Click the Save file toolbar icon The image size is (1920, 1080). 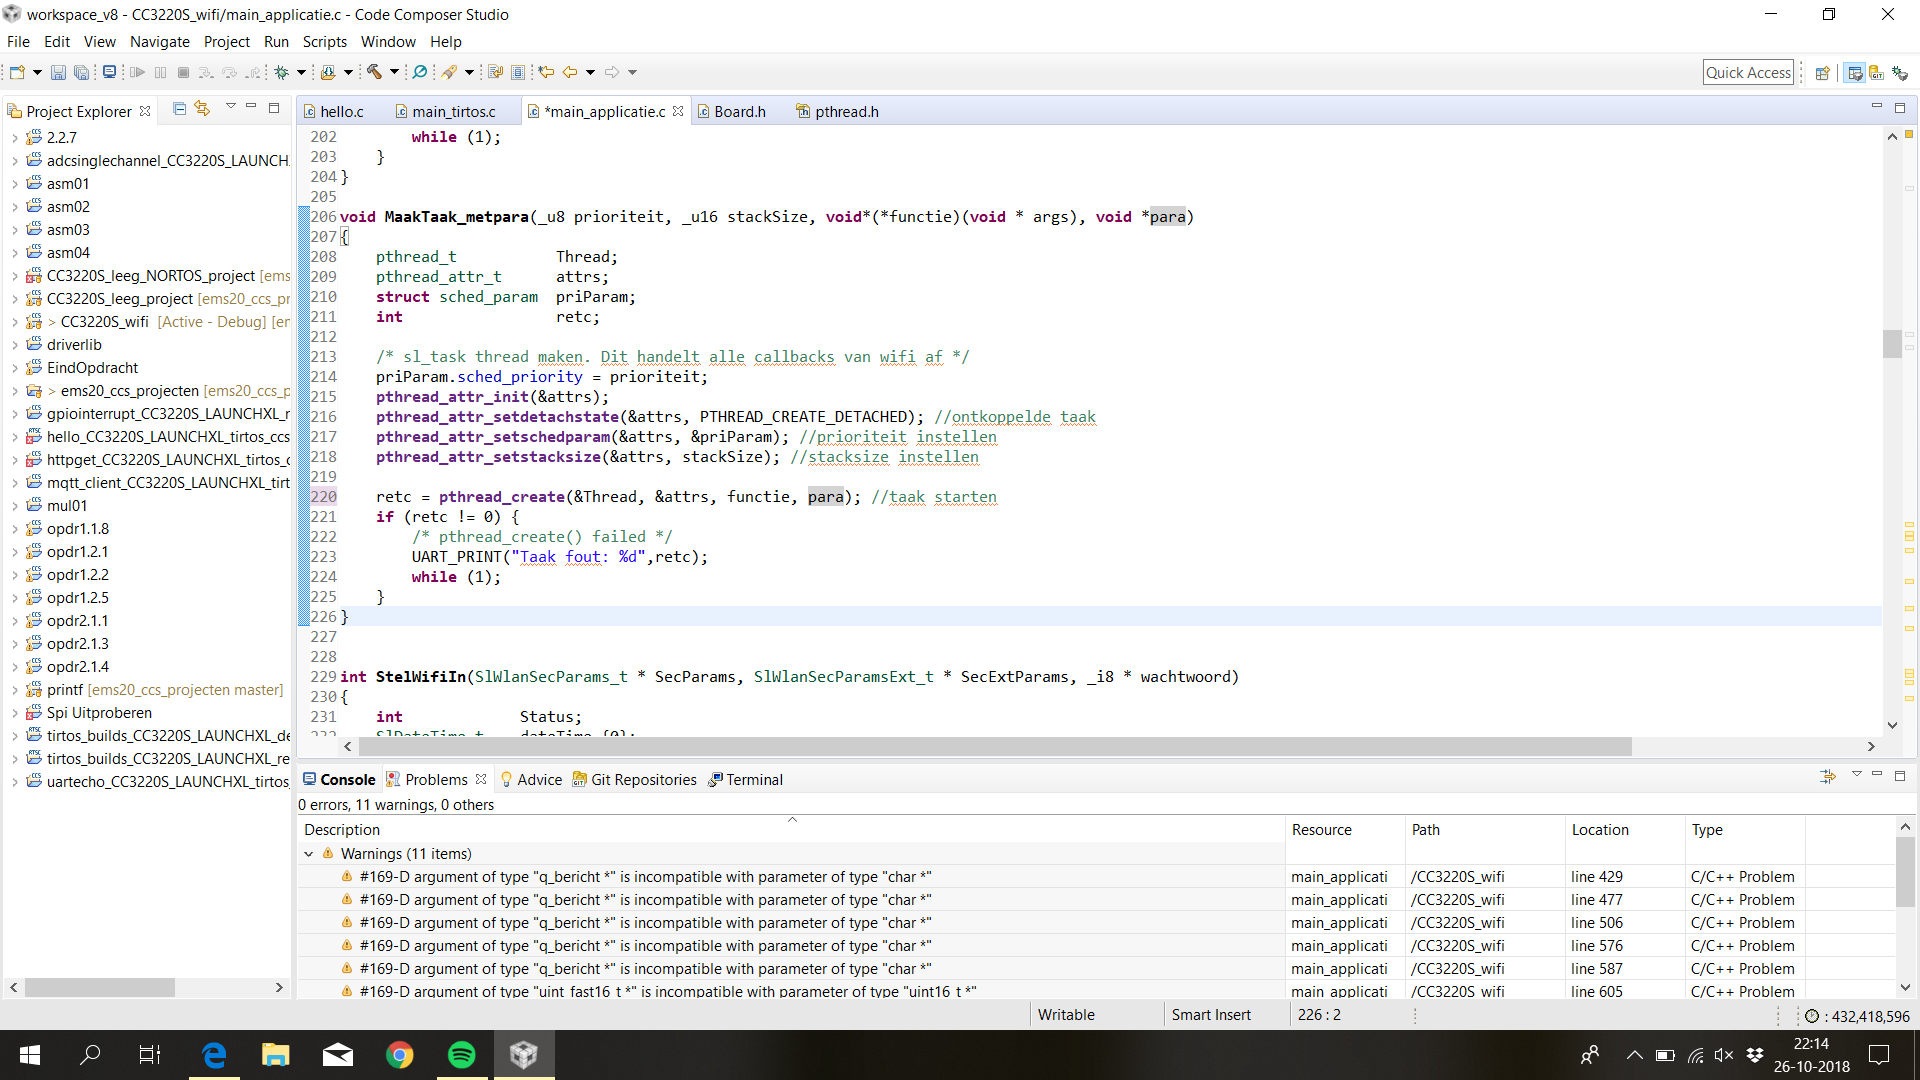[58, 72]
